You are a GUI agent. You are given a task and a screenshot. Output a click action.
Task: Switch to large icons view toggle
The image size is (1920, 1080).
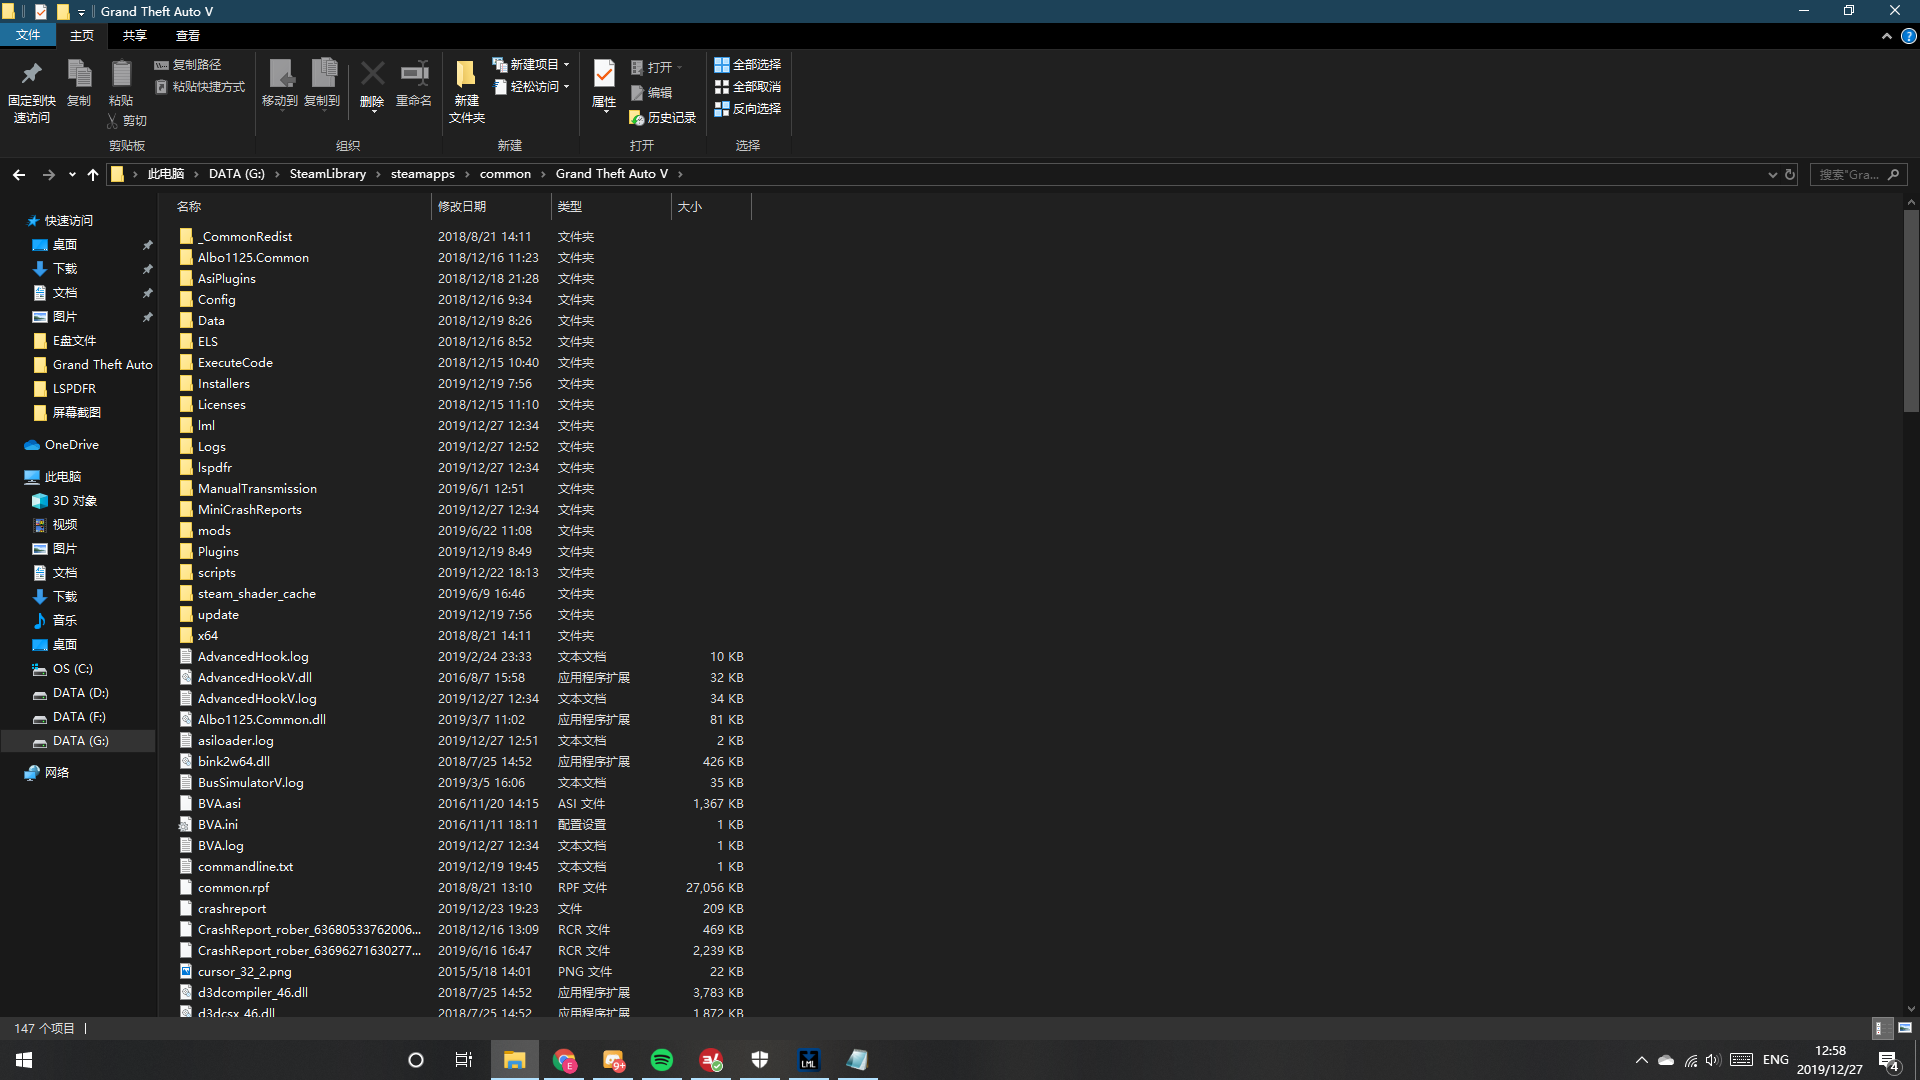pyautogui.click(x=1905, y=1028)
